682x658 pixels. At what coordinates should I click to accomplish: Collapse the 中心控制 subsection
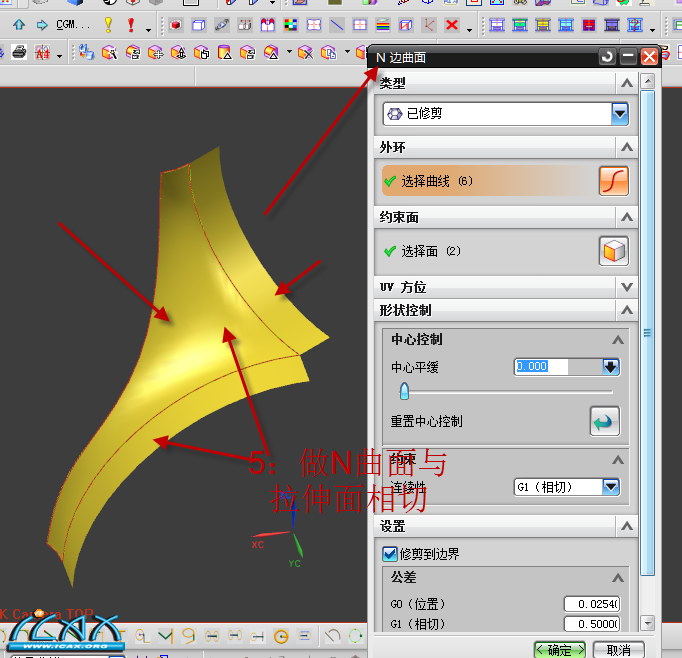point(618,340)
